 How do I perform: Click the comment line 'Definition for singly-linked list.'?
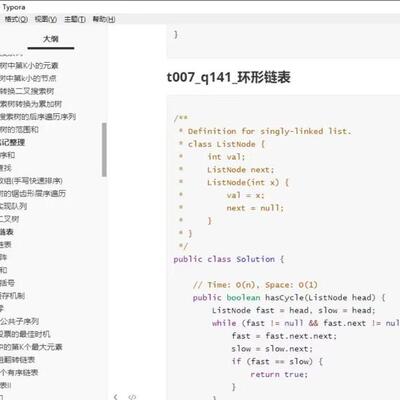coord(269,131)
